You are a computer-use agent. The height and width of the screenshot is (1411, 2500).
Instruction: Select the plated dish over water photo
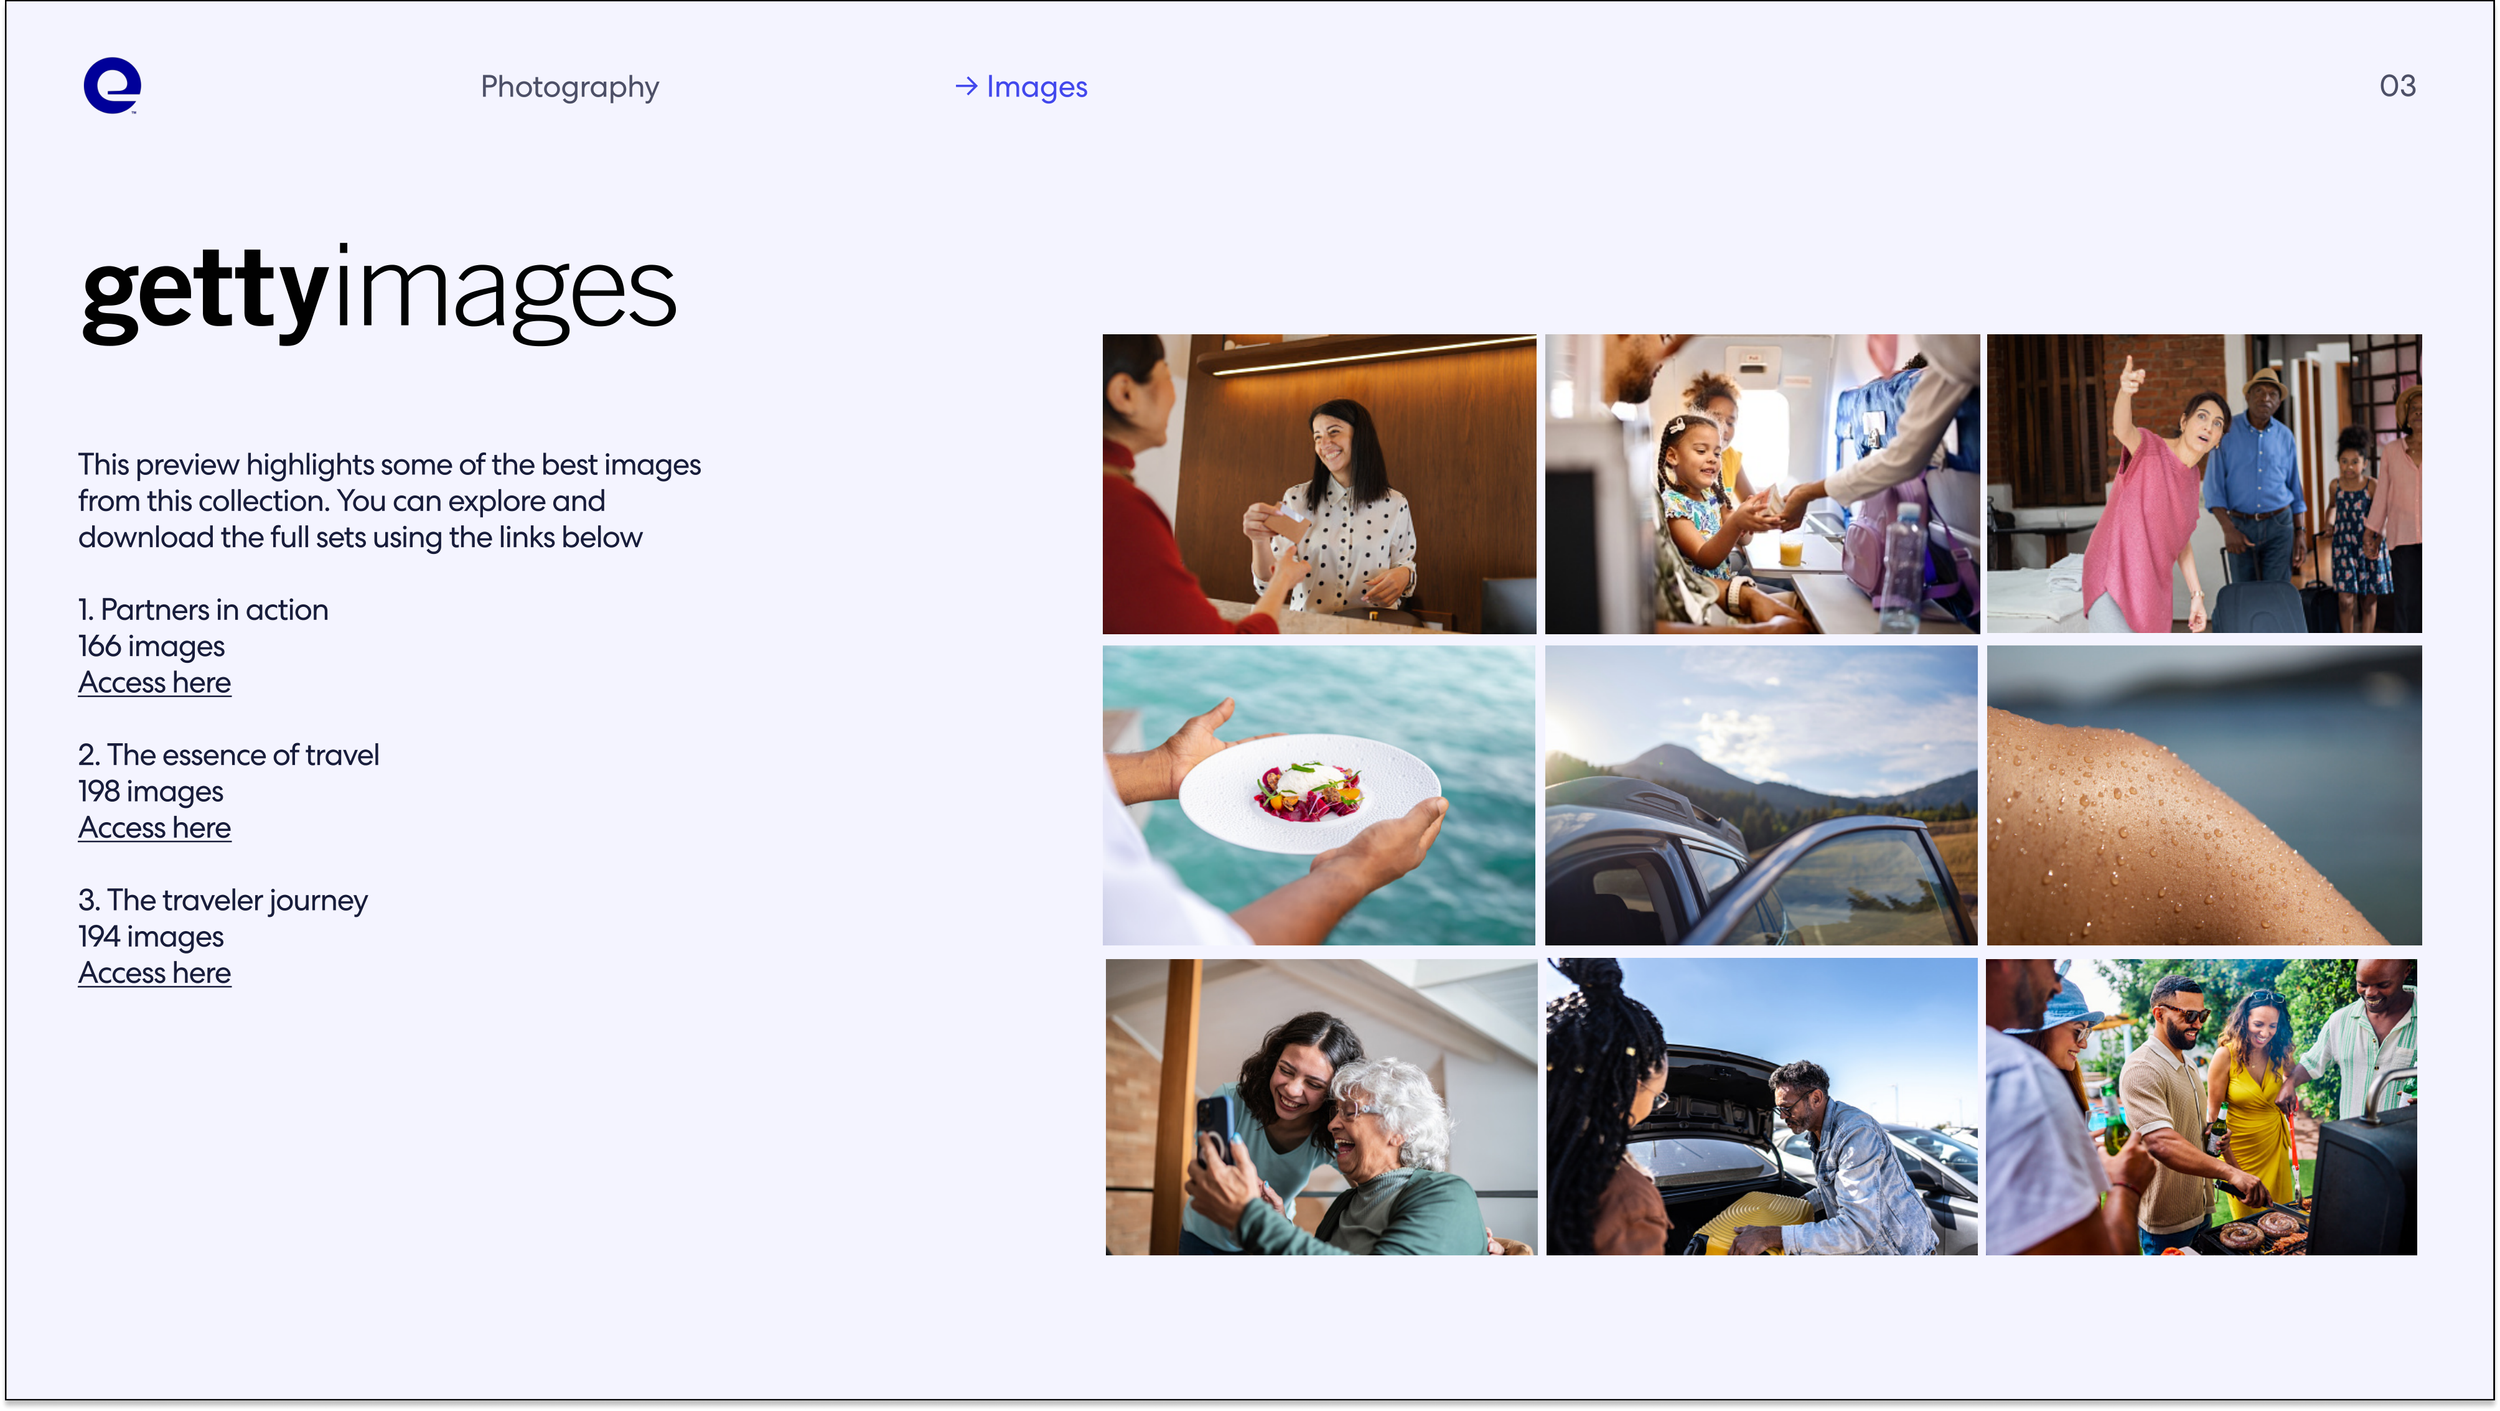[x=1319, y=795]
